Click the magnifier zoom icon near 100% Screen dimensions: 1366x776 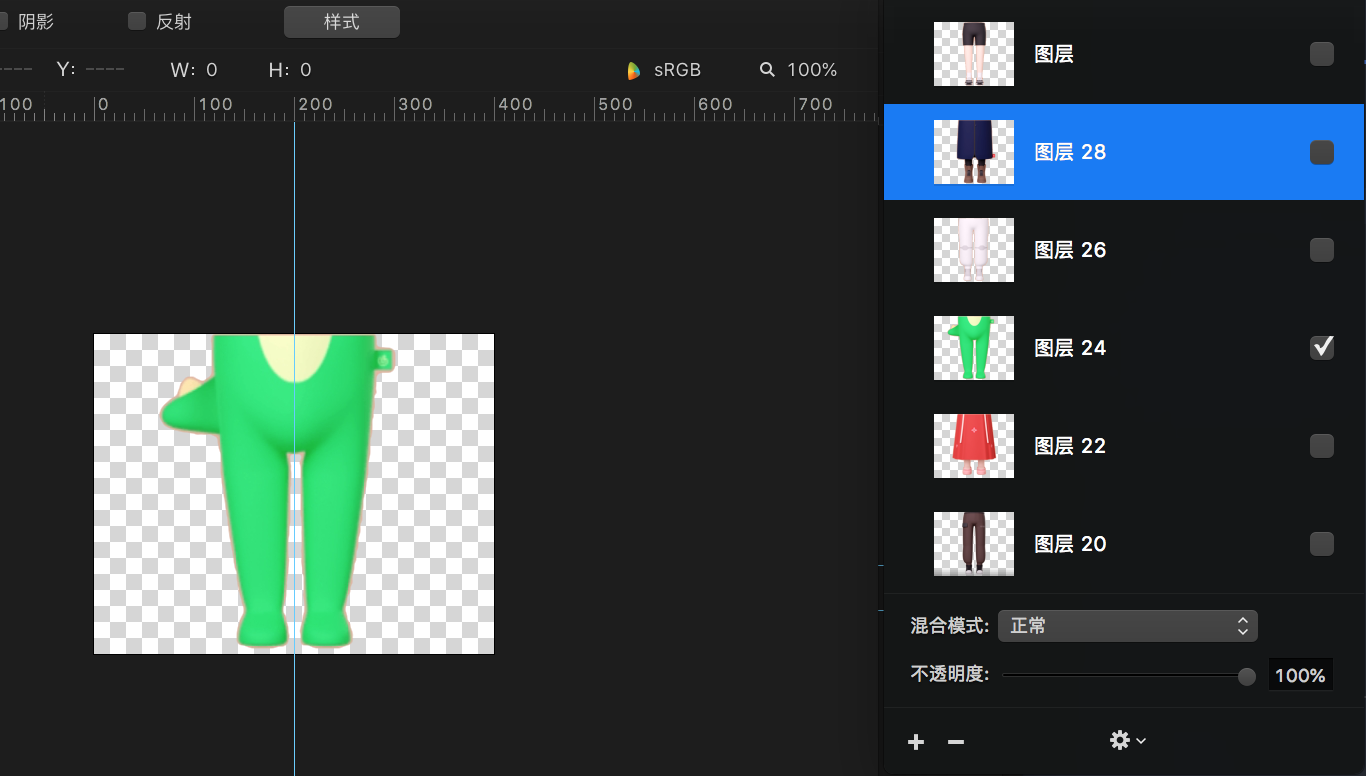(x=766, y=70)
